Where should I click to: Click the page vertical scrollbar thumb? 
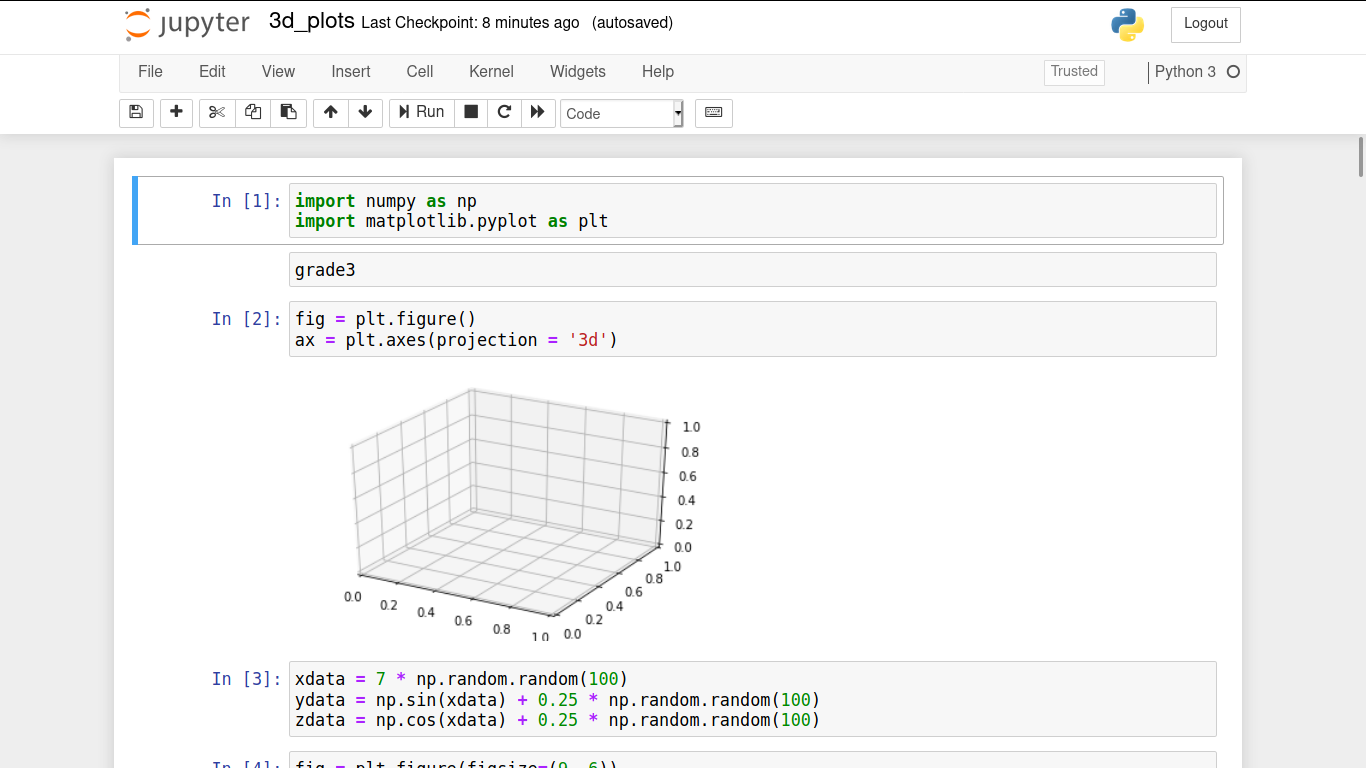pos(1361,157)
